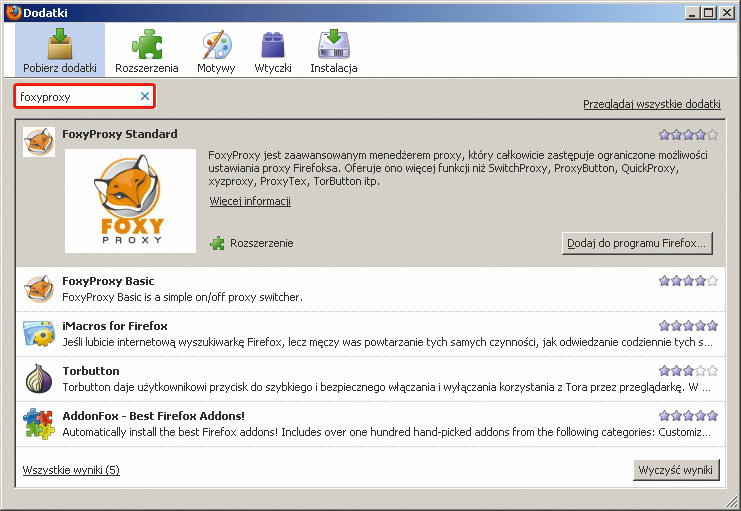The height and width of the screenshot is (511, 741).
Task: Clear search text with the X icon
Action: pyautogui.click(x=145, y=97)
